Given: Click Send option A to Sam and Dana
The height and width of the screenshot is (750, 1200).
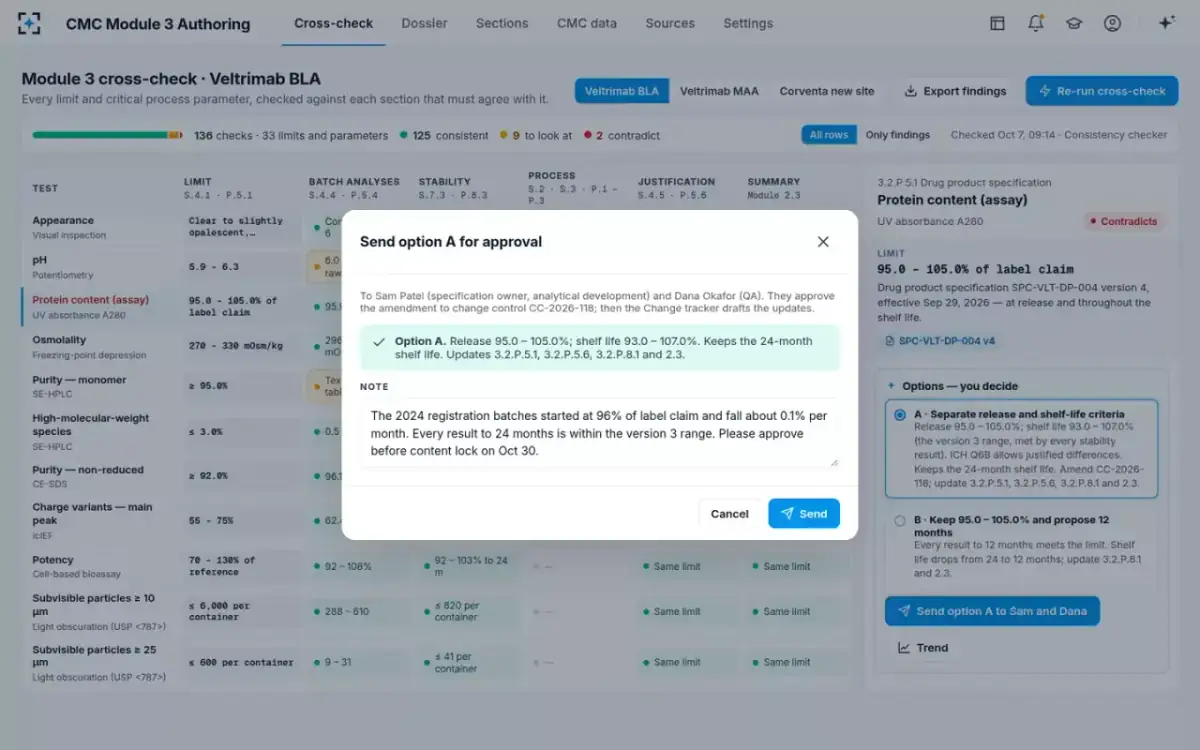Looking at the screenshot, I should 992,611.
